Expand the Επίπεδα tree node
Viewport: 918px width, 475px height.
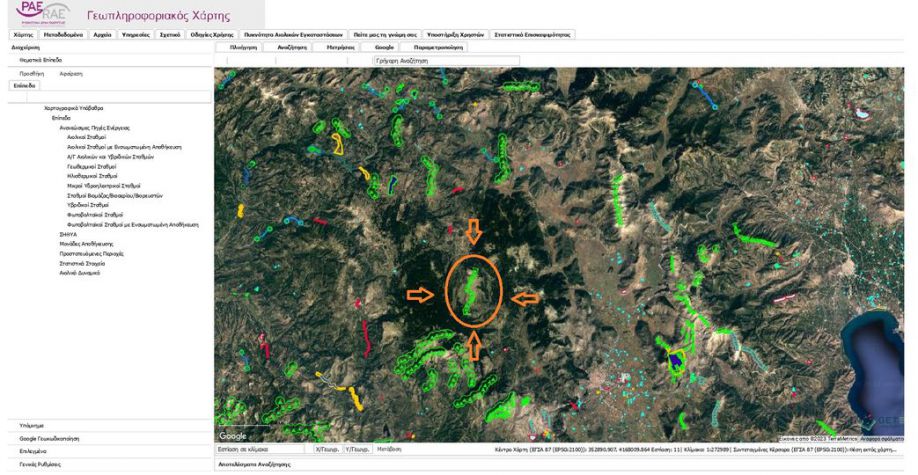click(61, 118)
